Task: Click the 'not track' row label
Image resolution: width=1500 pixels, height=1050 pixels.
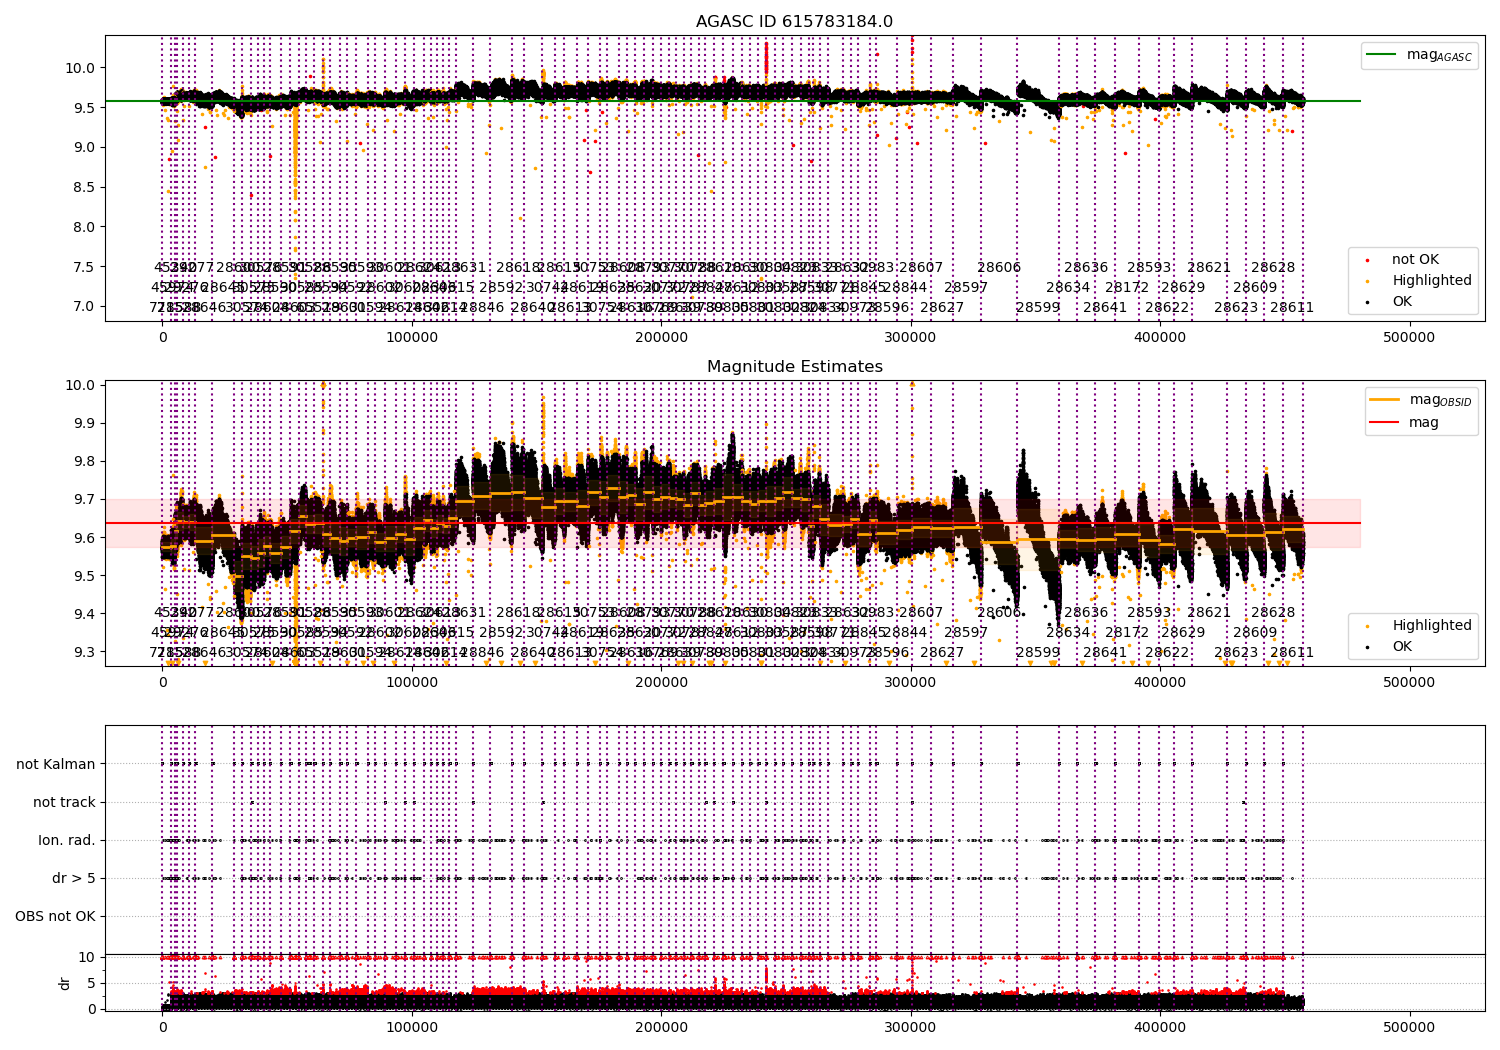Action: 64,802
